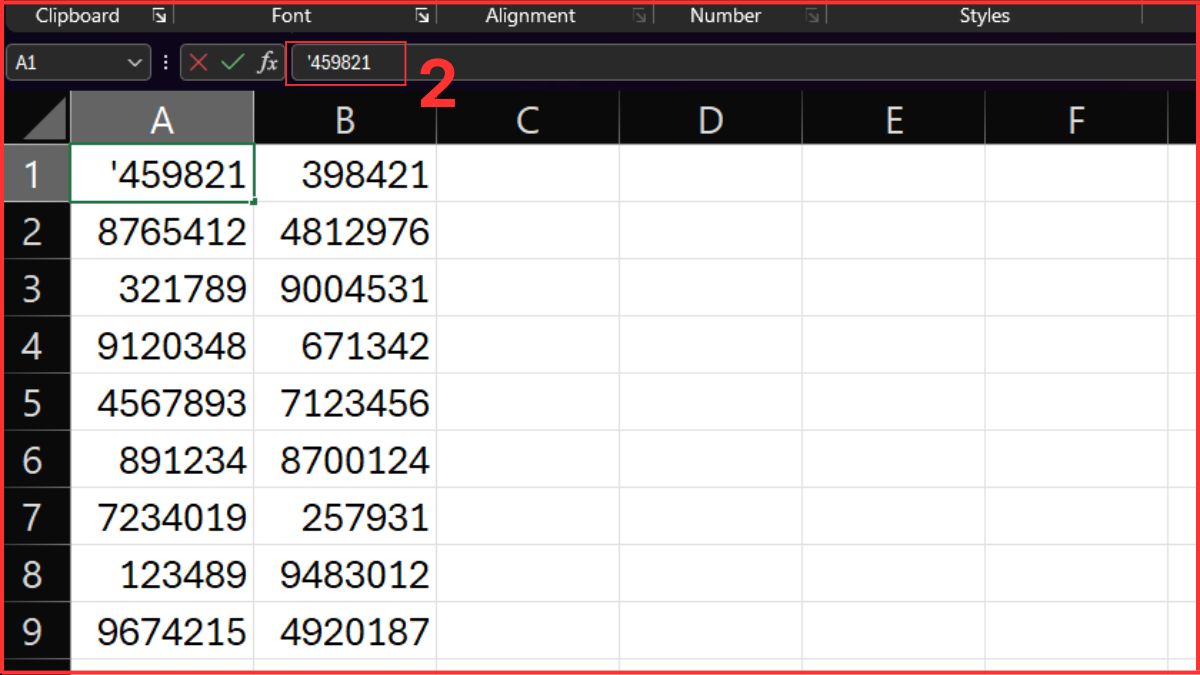Click cell containing 4567893
The width and height of the screenshot is (1200, 675).
click(x=162, y=402)
